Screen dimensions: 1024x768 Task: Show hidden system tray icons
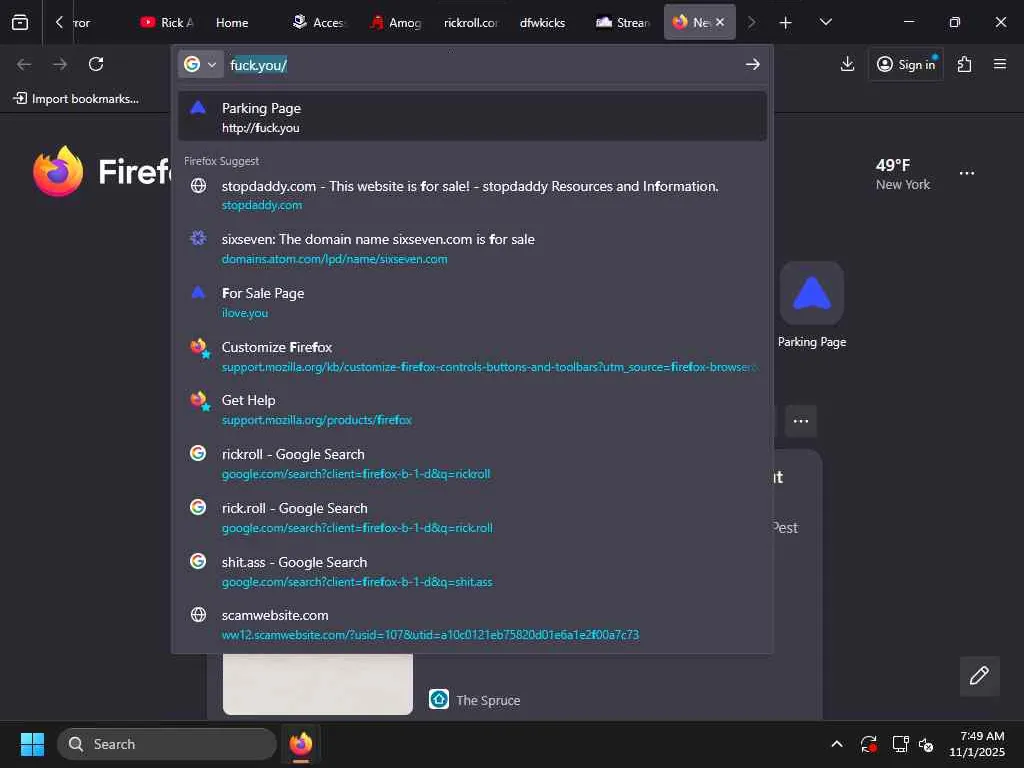point(837,744)
